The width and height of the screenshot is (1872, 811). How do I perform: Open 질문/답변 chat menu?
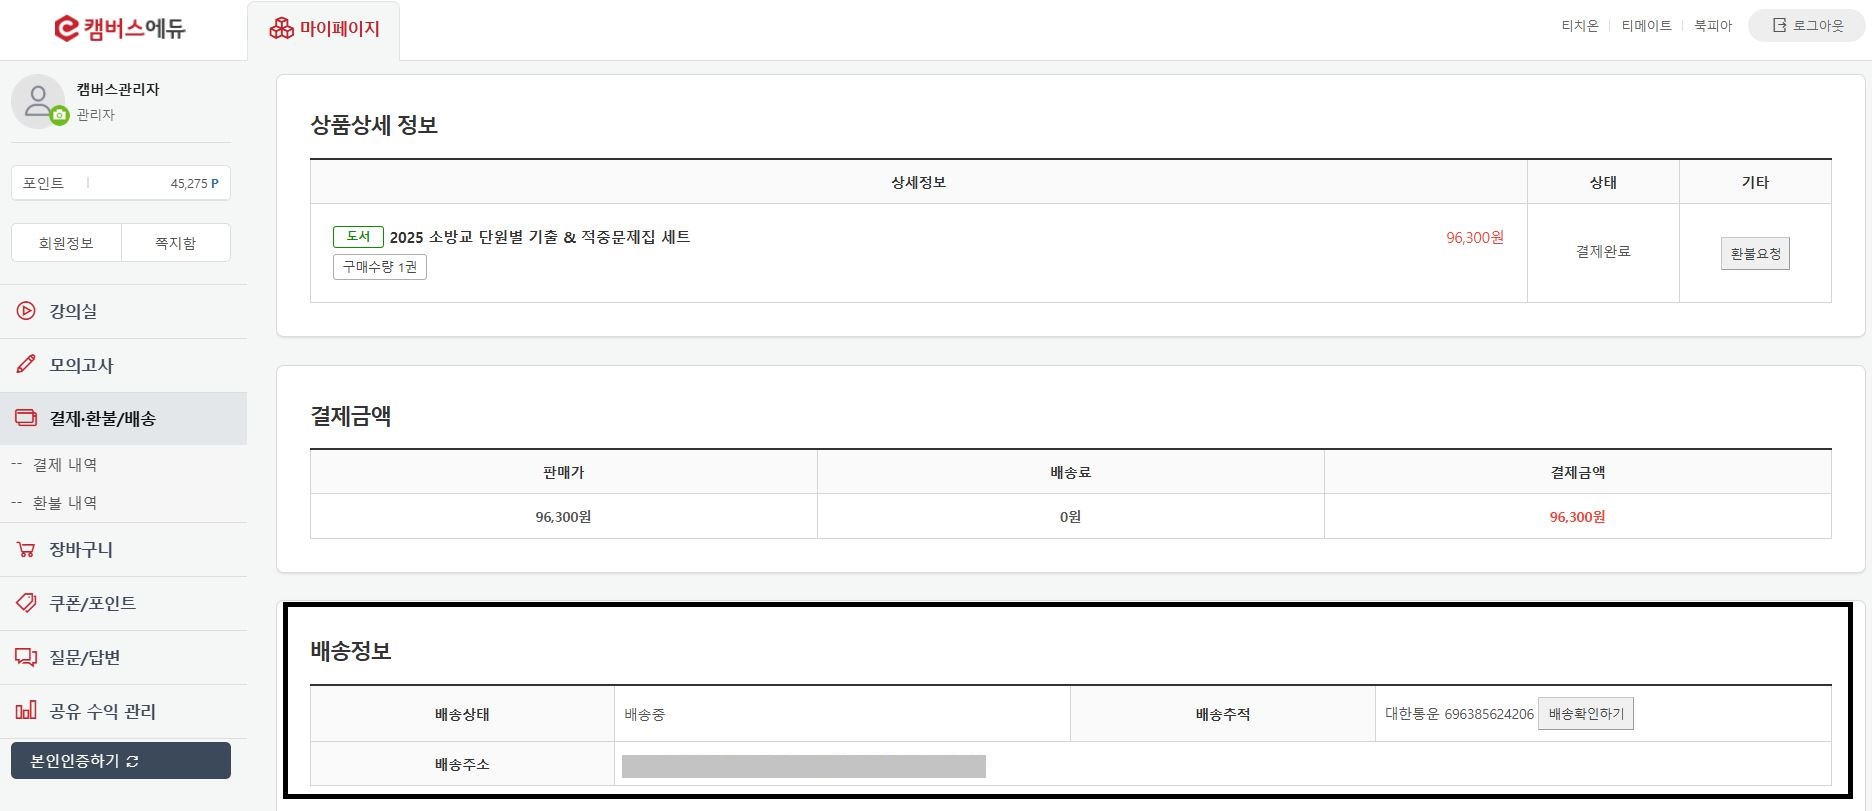84,657
